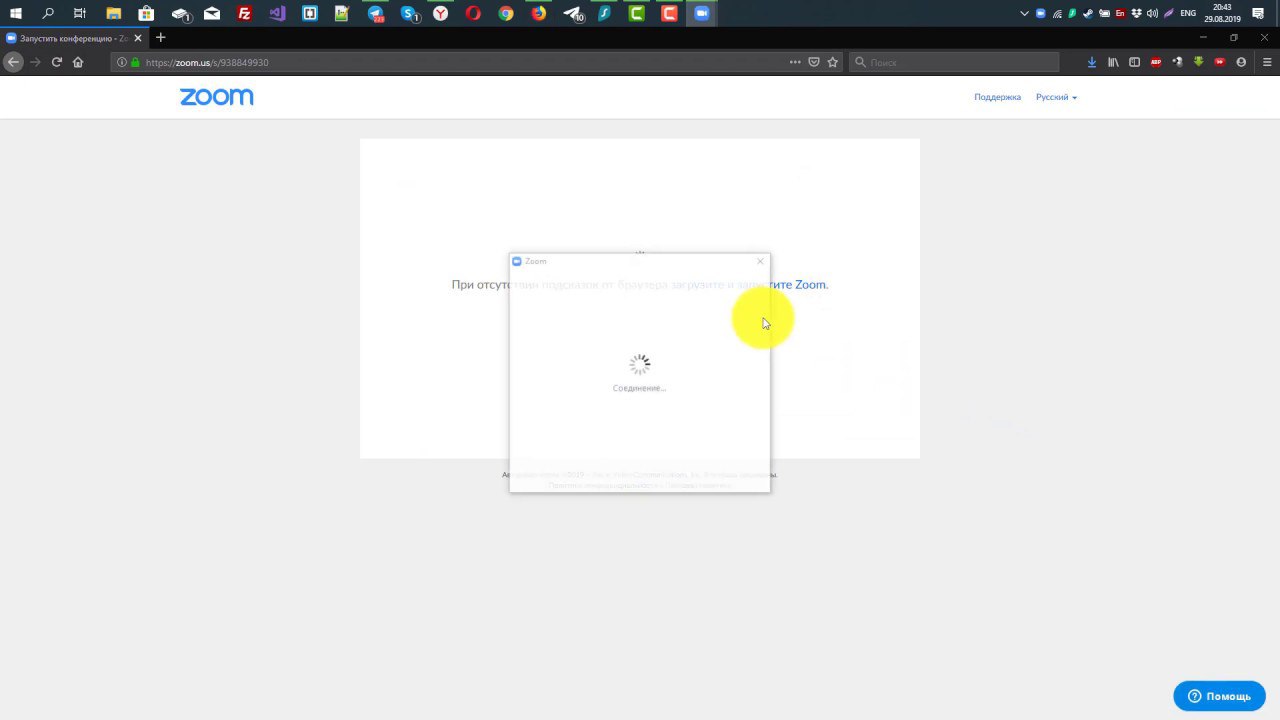
Task: Open Visual Studio from the taskbar
Action: [x=278, y=14]
